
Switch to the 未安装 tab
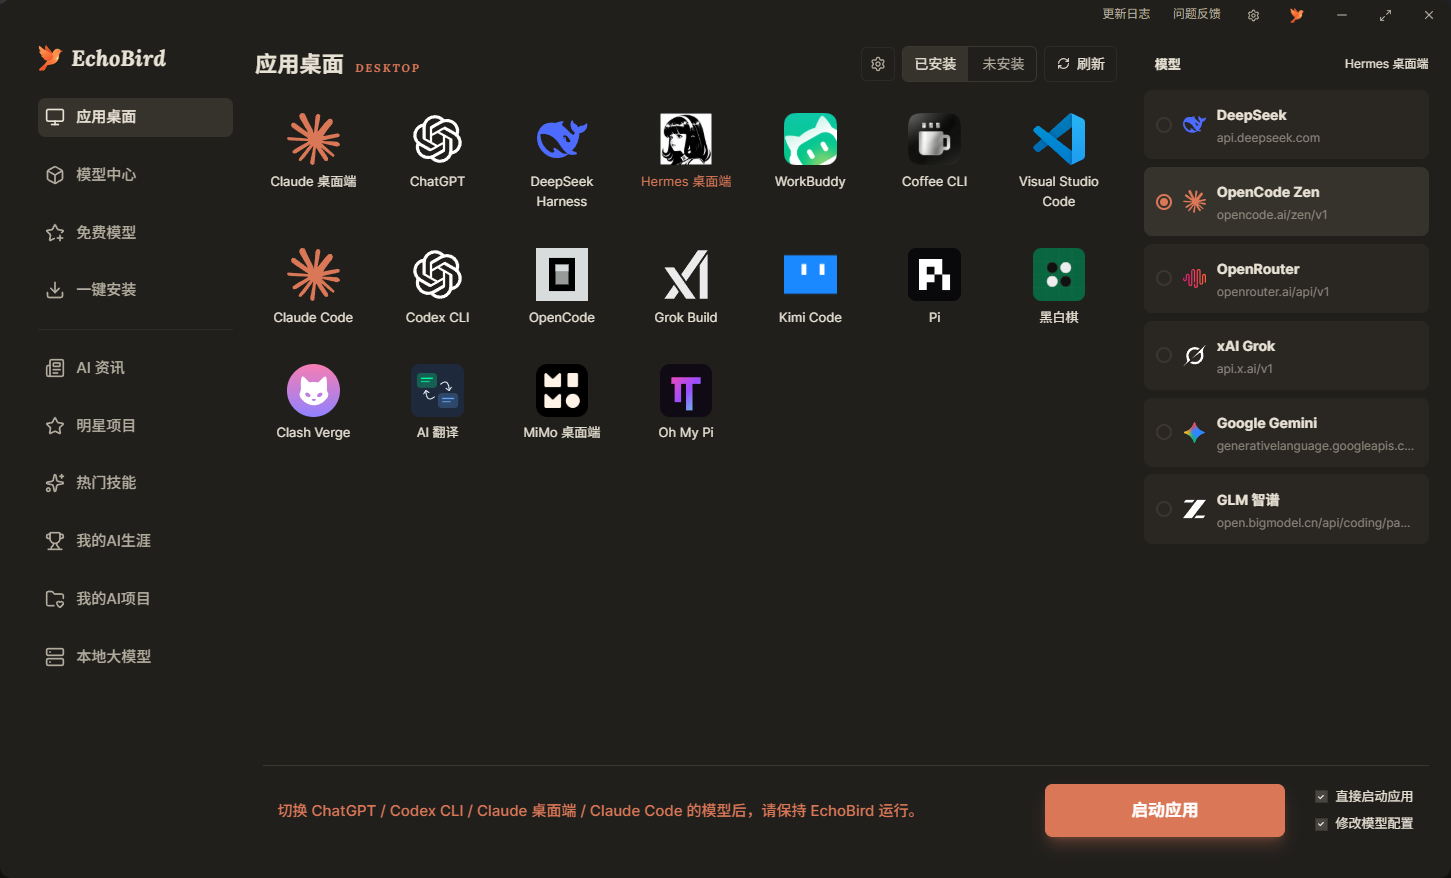click(1003, 64)
